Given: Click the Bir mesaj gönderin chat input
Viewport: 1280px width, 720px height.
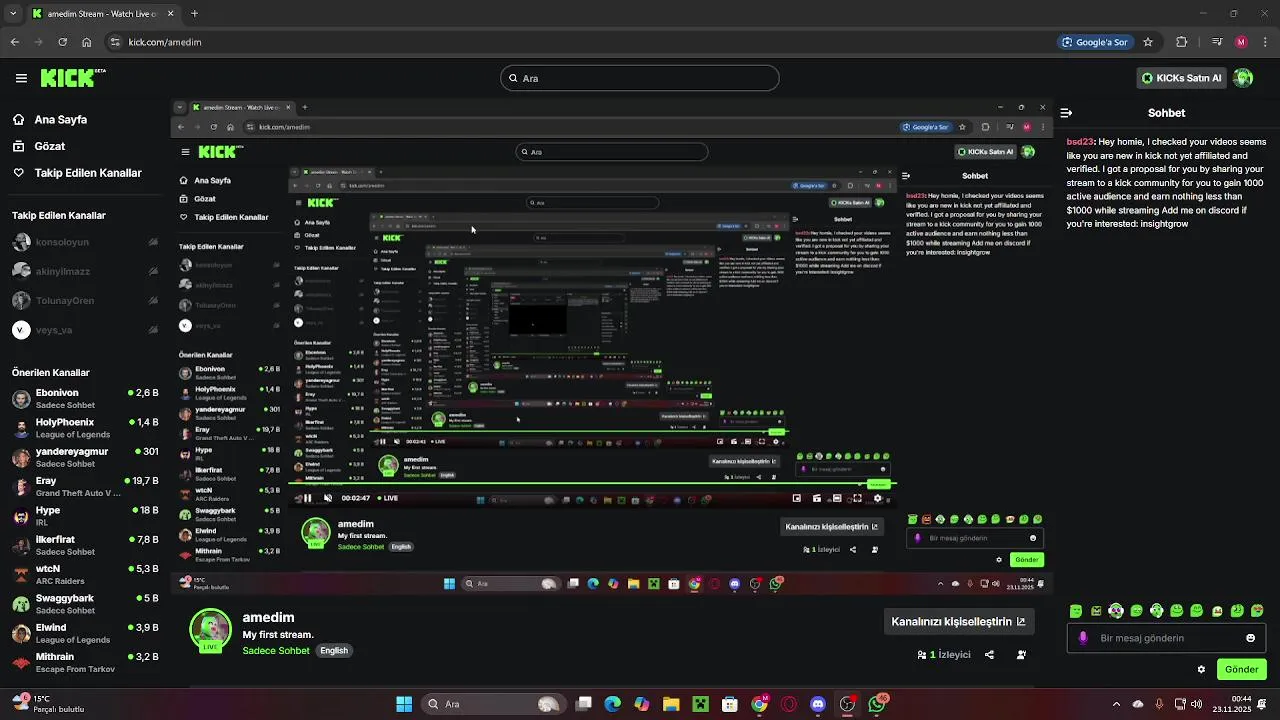Looking at the screenshot, I should [1168, 638].
